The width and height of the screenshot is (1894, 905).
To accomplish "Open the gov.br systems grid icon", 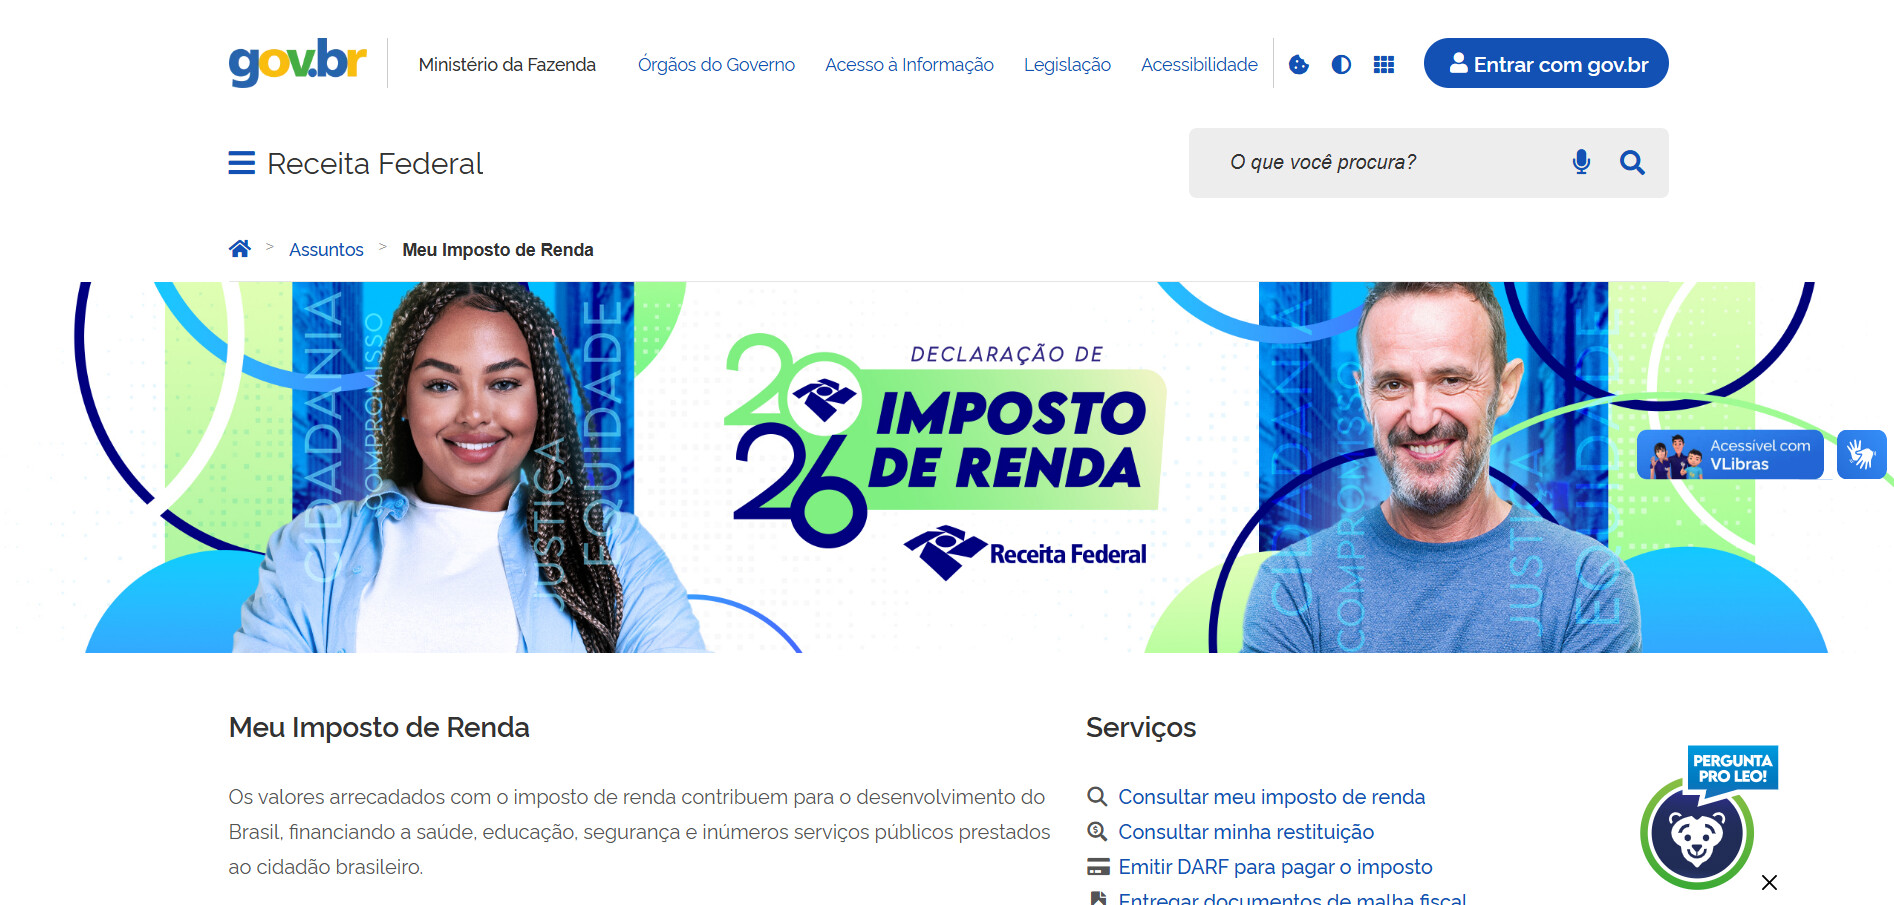I will [1384, 64].
